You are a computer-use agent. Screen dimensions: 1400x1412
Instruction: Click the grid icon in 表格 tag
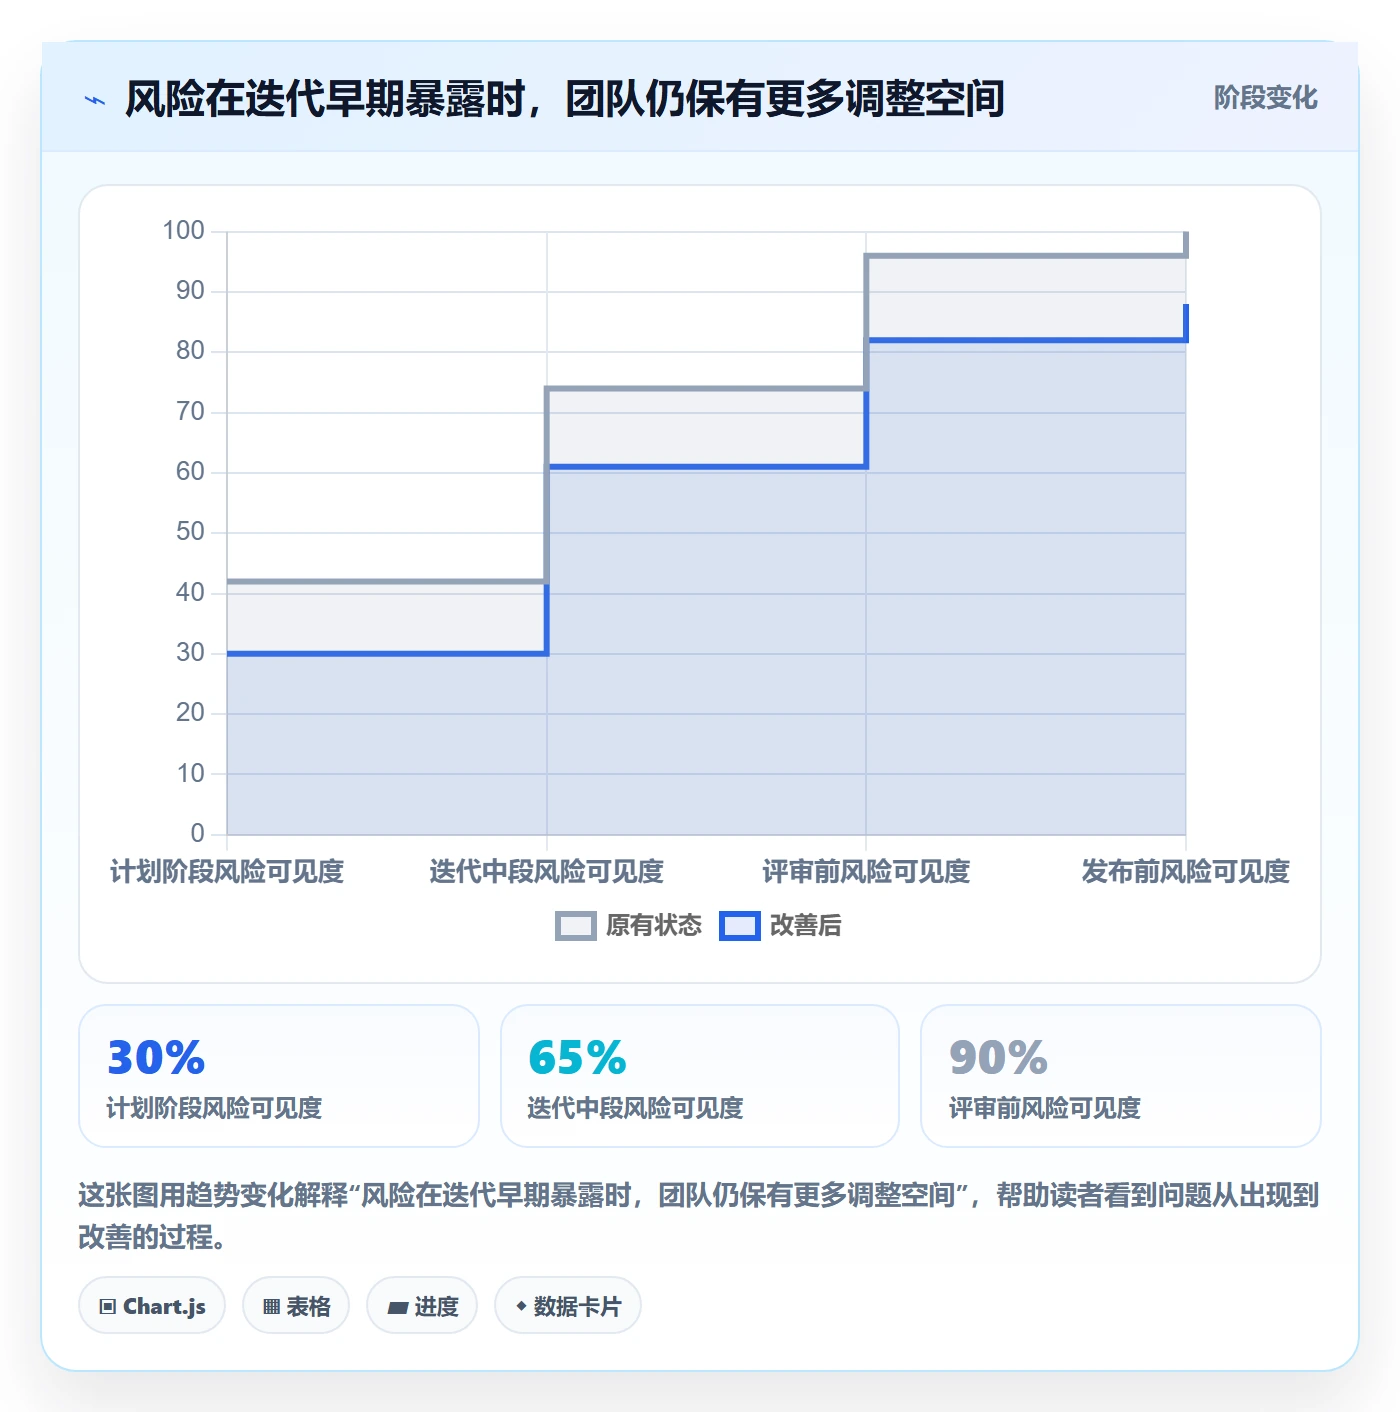271,1307
